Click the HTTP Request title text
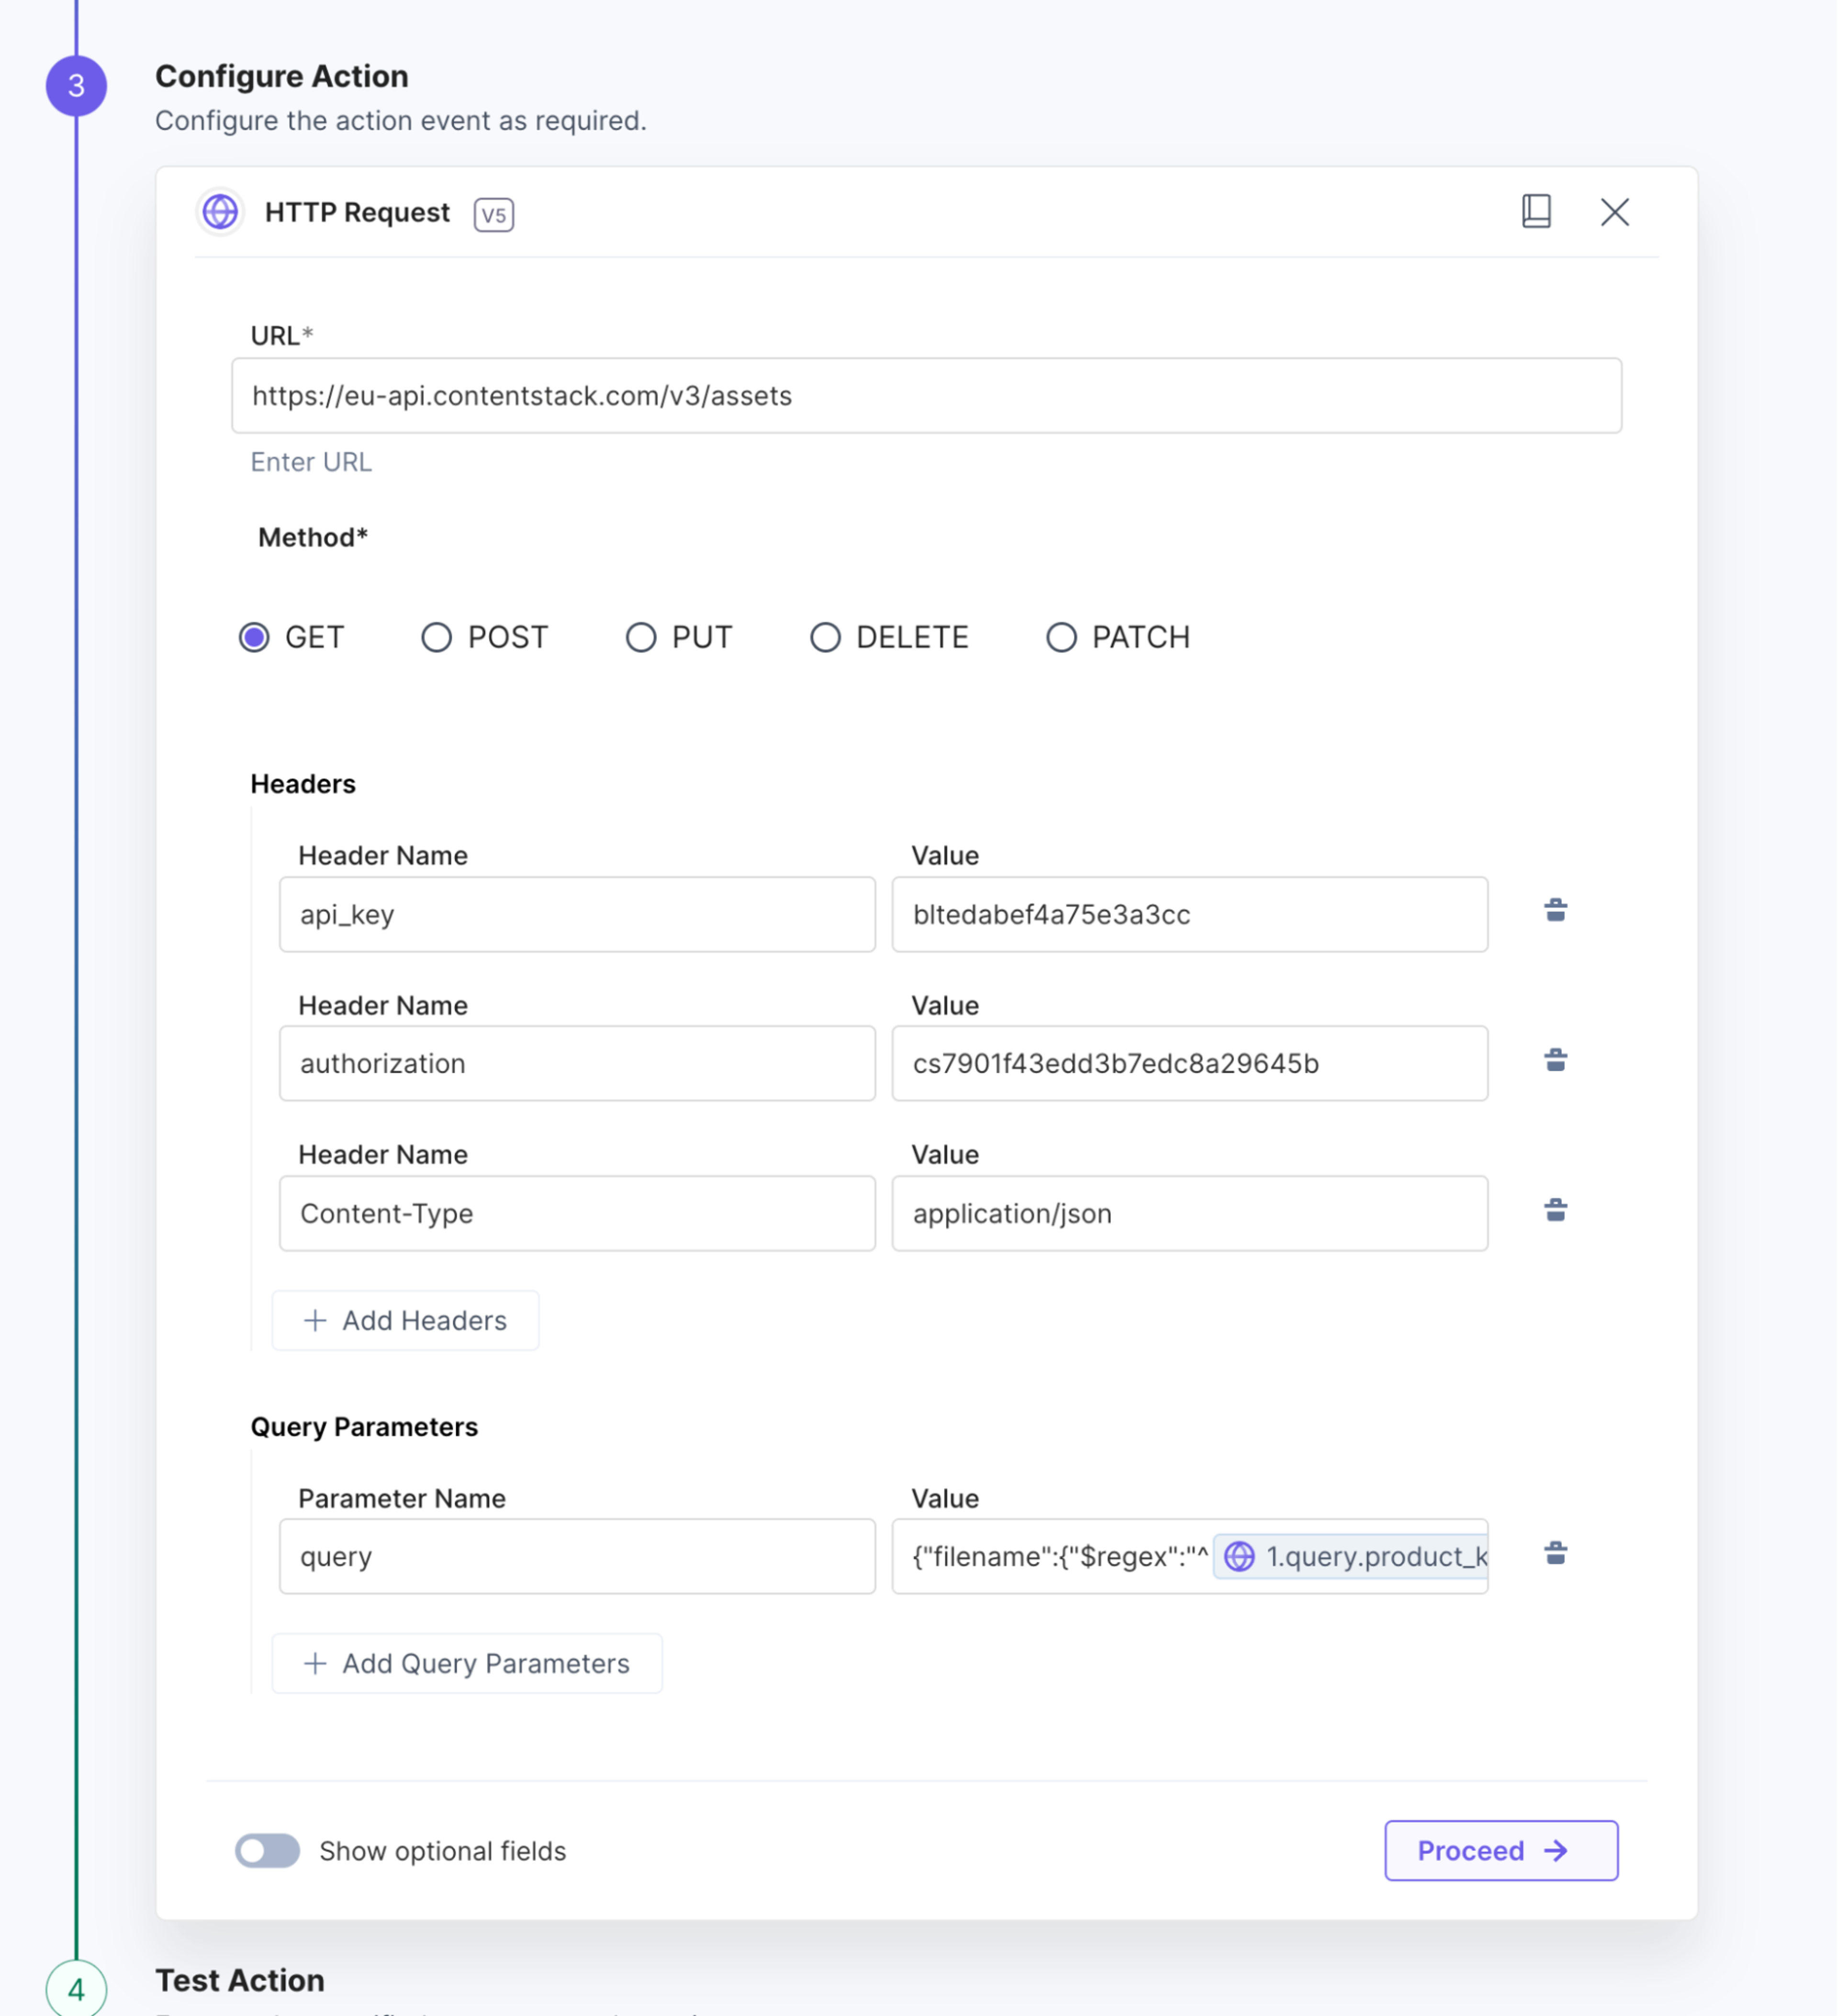Screen dimensions: 1838x2016 tap(357, 212)
